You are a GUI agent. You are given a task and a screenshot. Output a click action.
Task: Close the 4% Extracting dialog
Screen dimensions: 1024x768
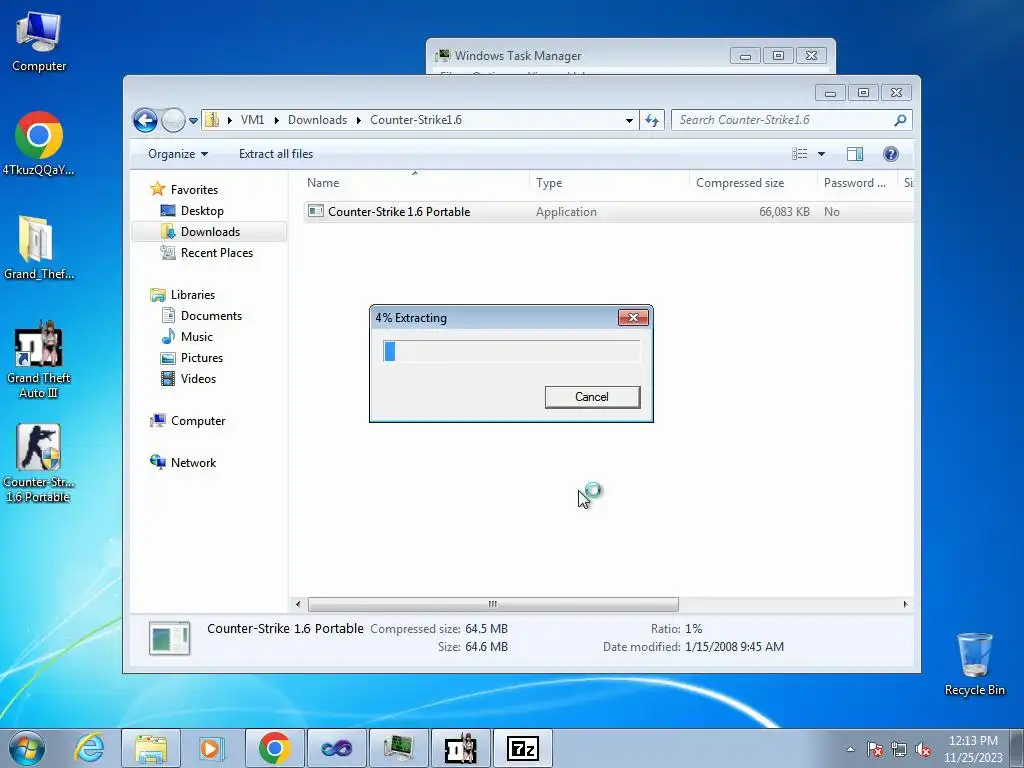(x=633, y=317)
